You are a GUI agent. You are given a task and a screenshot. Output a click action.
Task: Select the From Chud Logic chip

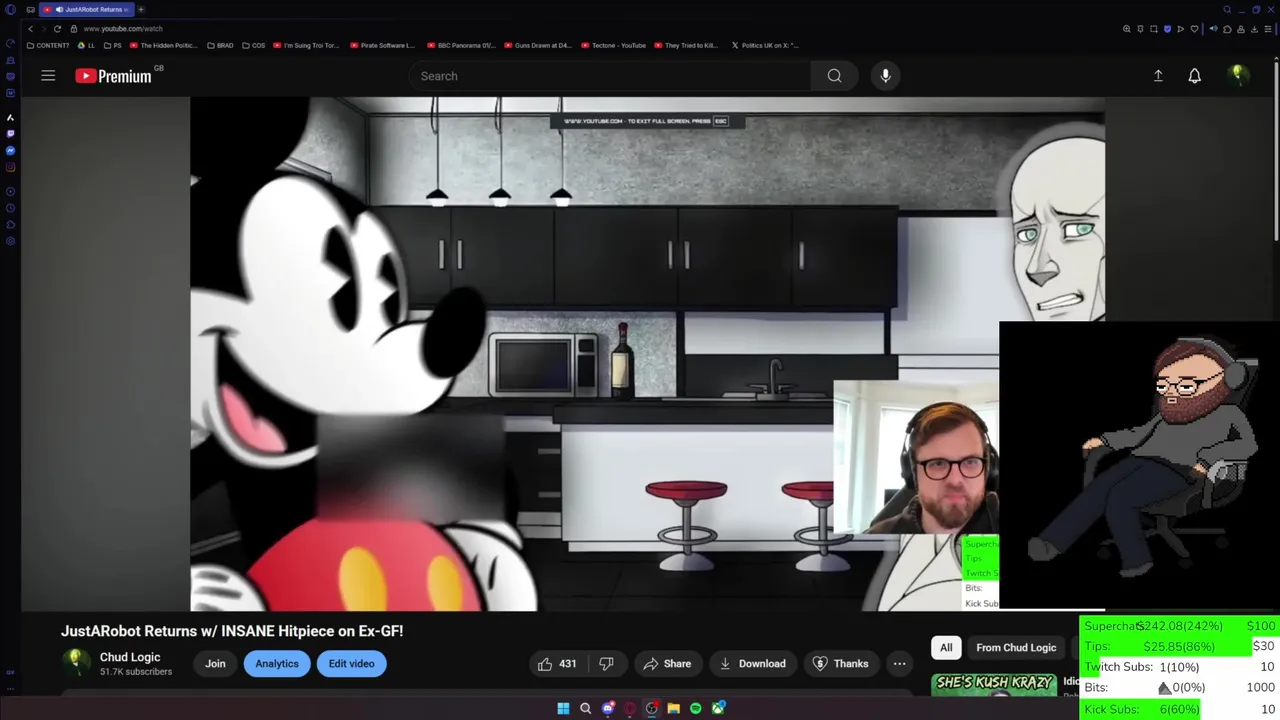[1016, 648]
